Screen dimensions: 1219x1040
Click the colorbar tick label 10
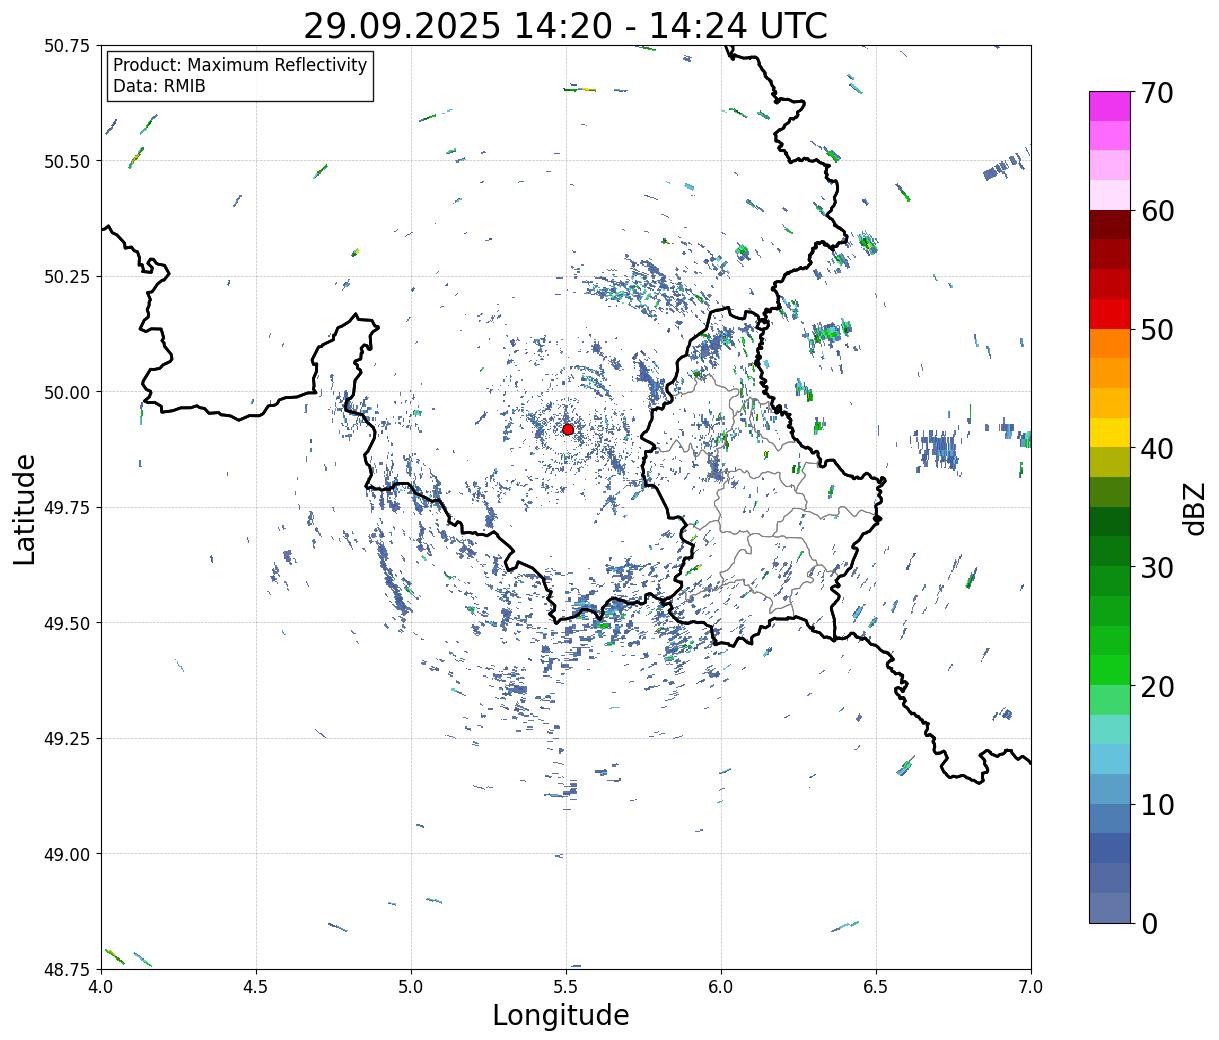click(x=1158, y=805)
